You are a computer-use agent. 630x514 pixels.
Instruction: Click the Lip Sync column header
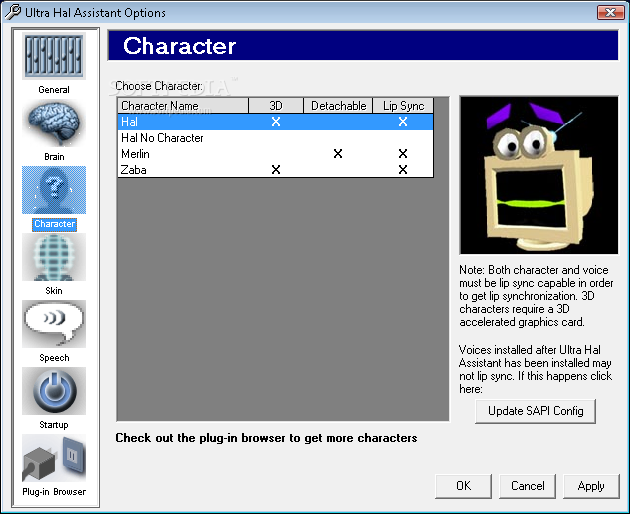pyautogui.click(x=403, y=106)
